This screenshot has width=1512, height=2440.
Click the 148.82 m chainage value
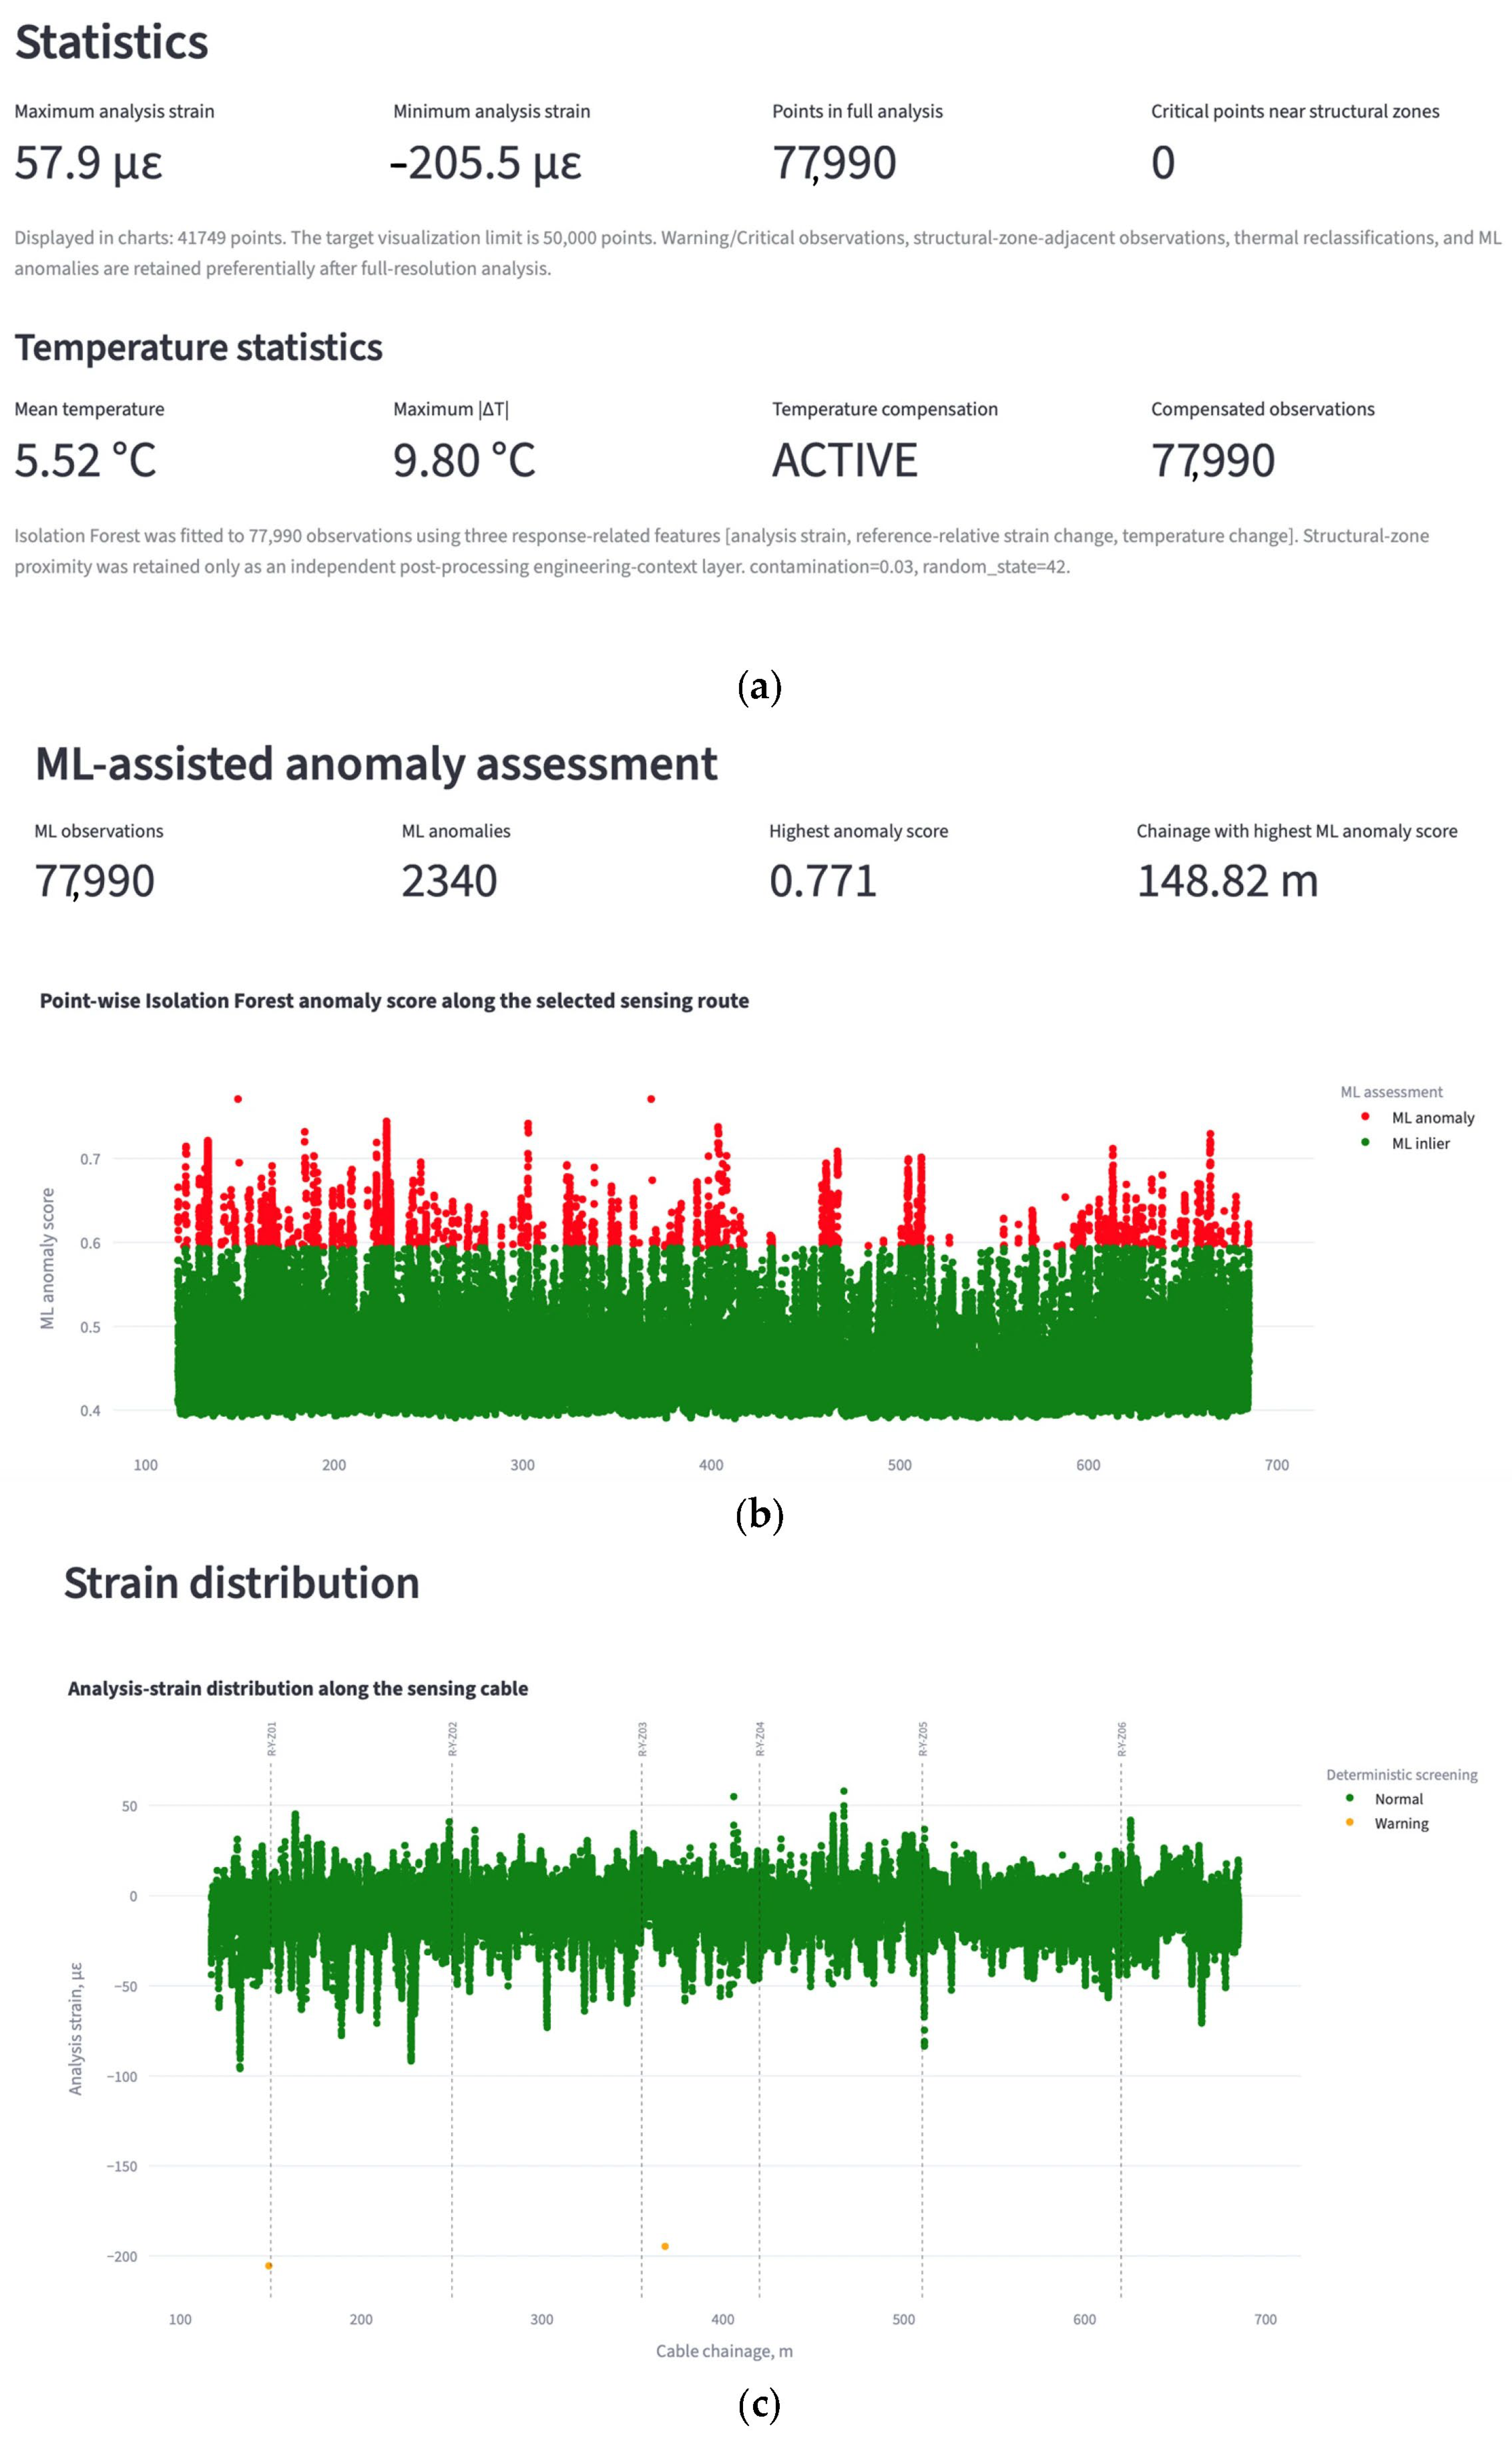[1227, 882]
